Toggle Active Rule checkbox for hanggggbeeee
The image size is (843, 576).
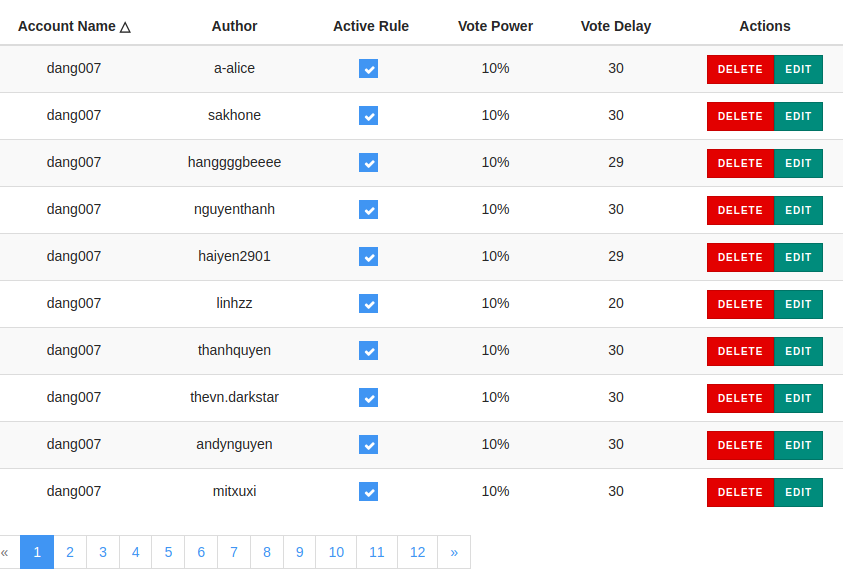coord(368,162)
